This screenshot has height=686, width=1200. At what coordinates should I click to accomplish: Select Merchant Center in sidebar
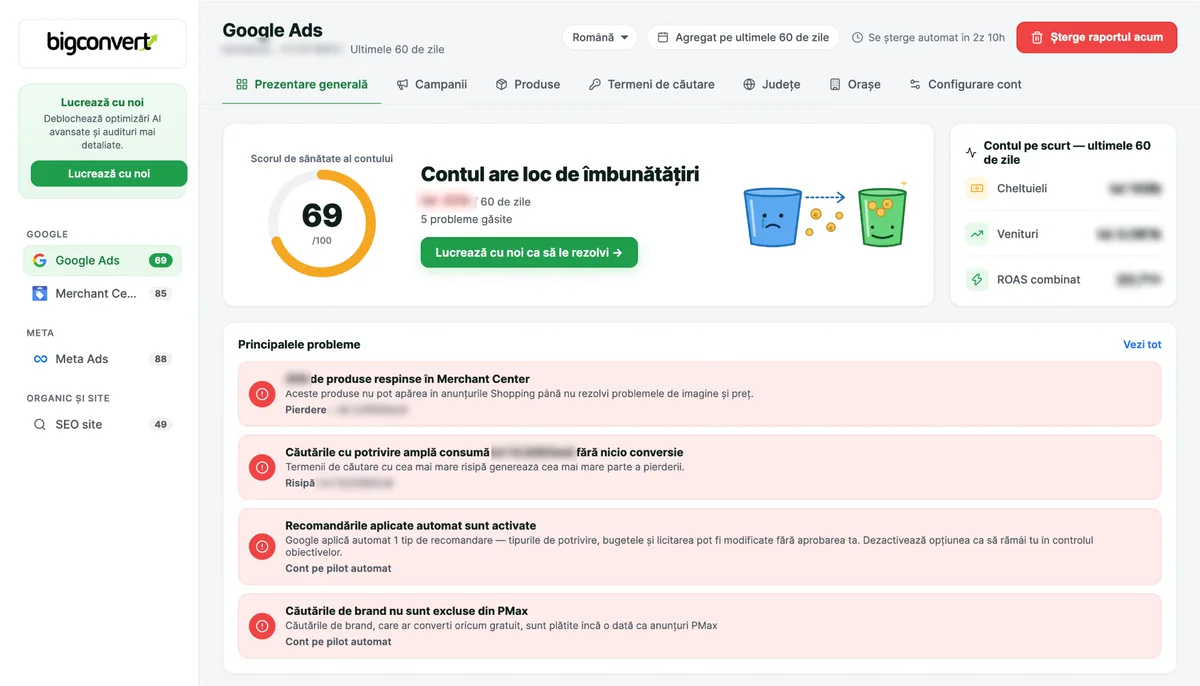(x=102, y=293)
